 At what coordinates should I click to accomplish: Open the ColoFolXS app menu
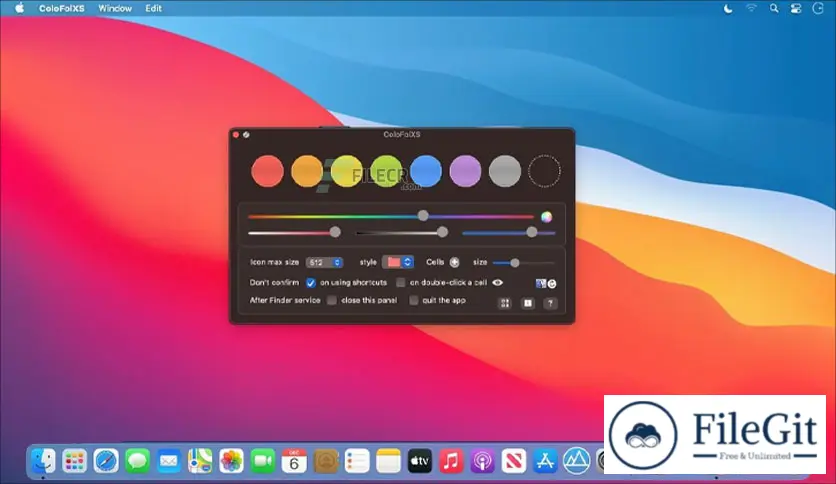pos(61,8)
